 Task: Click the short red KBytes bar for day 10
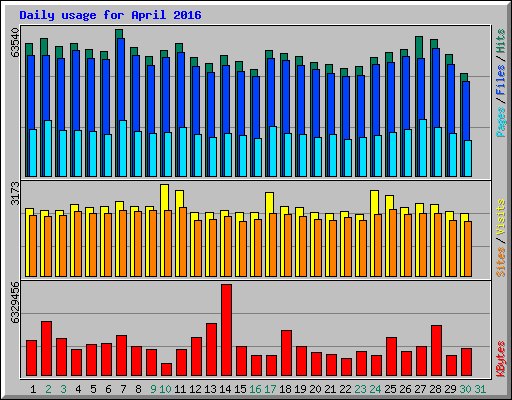click(166, 370)
